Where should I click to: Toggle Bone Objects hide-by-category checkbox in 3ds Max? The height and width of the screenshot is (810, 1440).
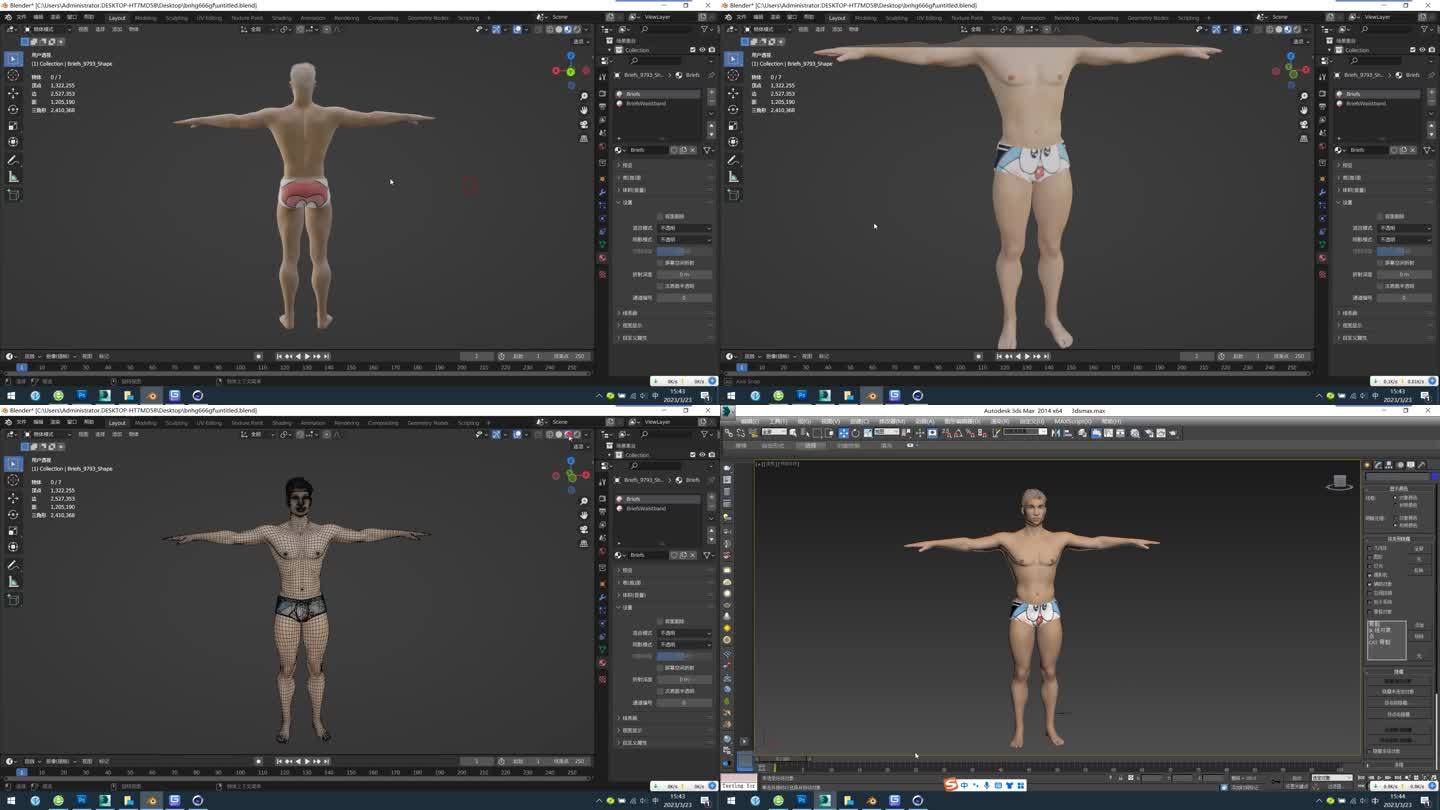tap(1371, 611)
